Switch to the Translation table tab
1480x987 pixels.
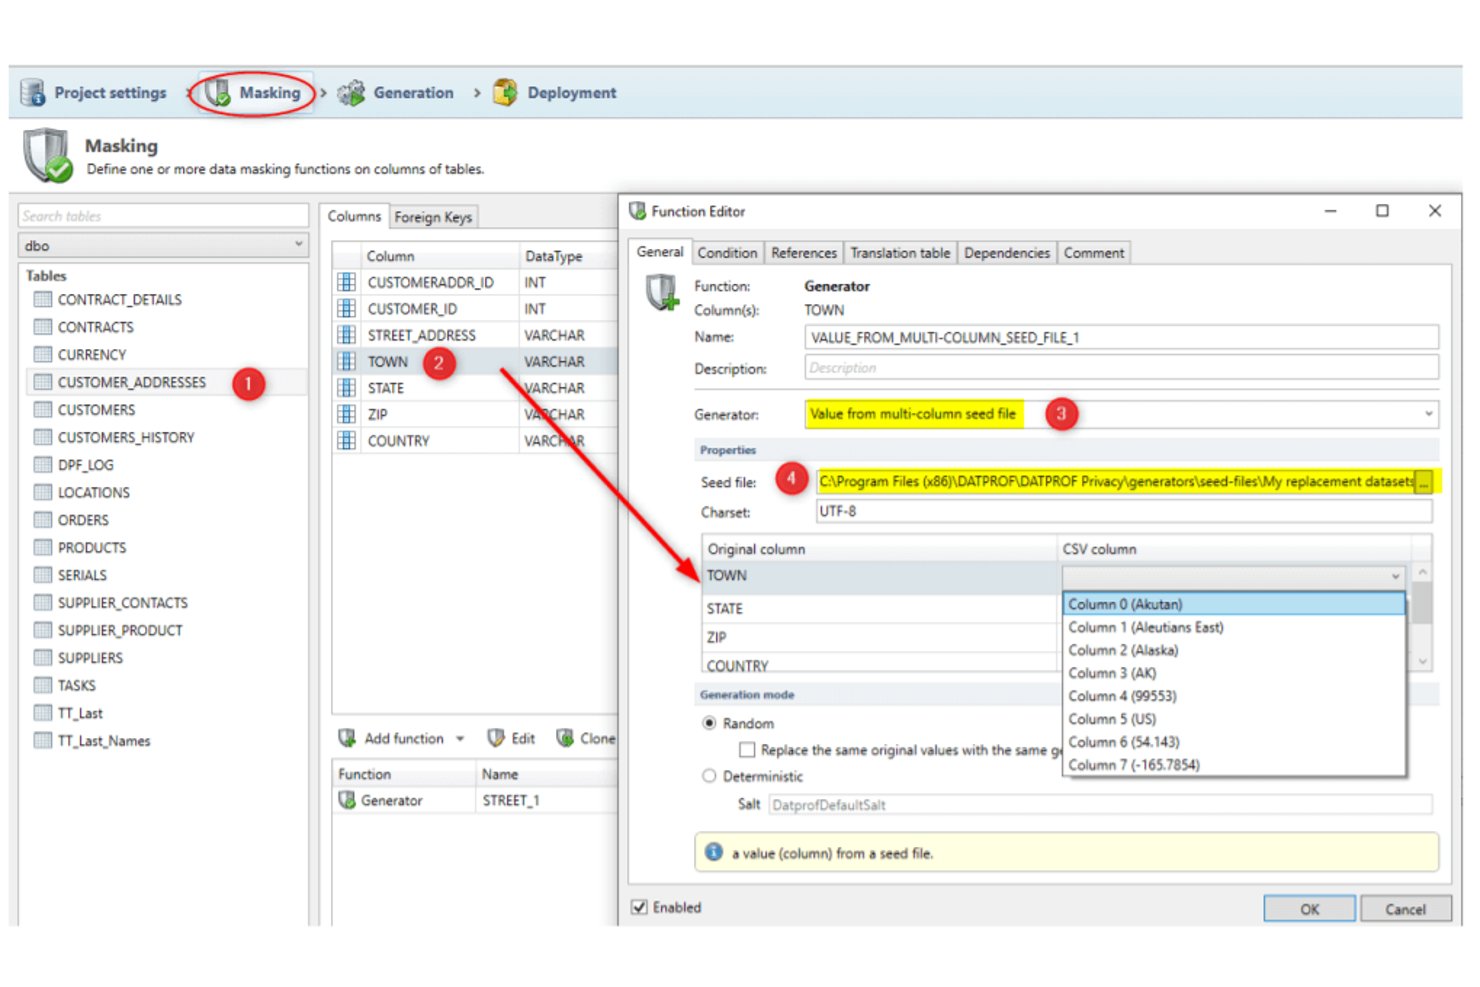tap(900, 253)
